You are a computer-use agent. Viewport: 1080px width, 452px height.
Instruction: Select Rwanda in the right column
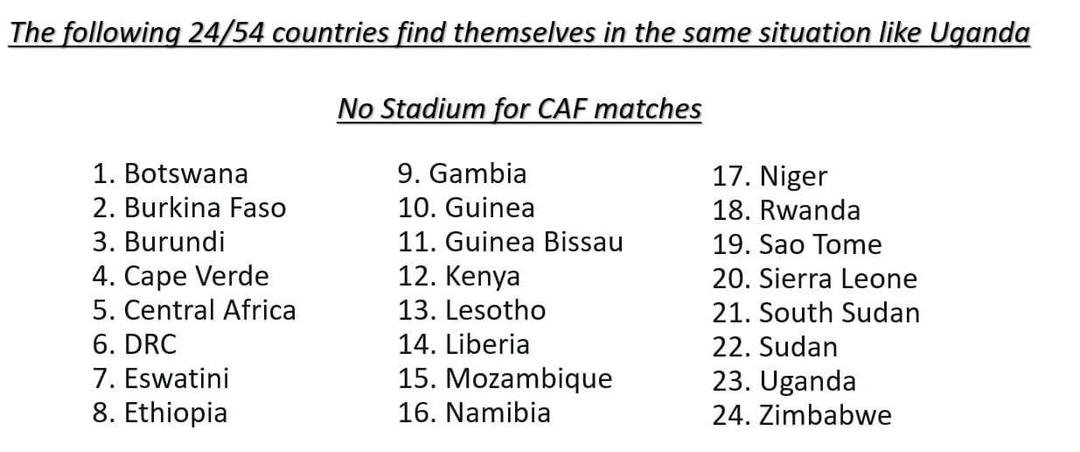[786, 211]
